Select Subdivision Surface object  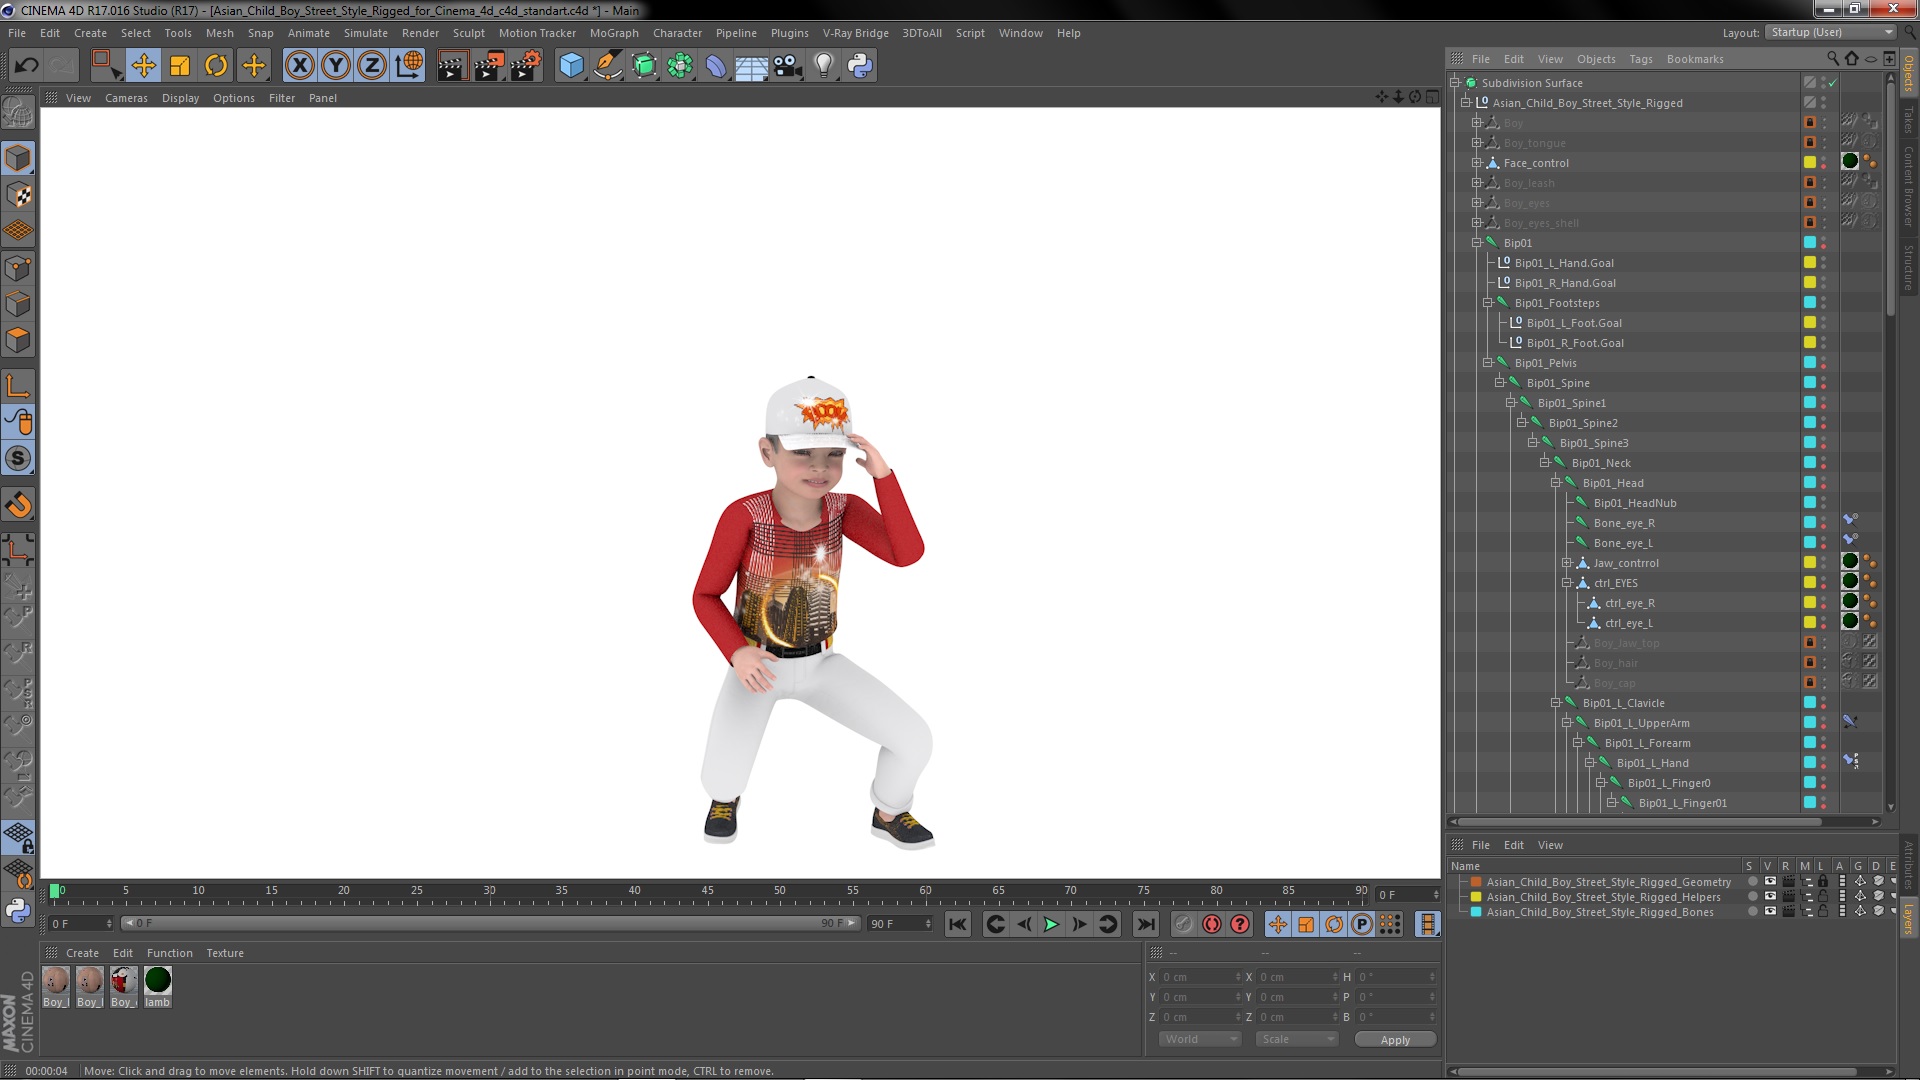tap(1531, 83)
